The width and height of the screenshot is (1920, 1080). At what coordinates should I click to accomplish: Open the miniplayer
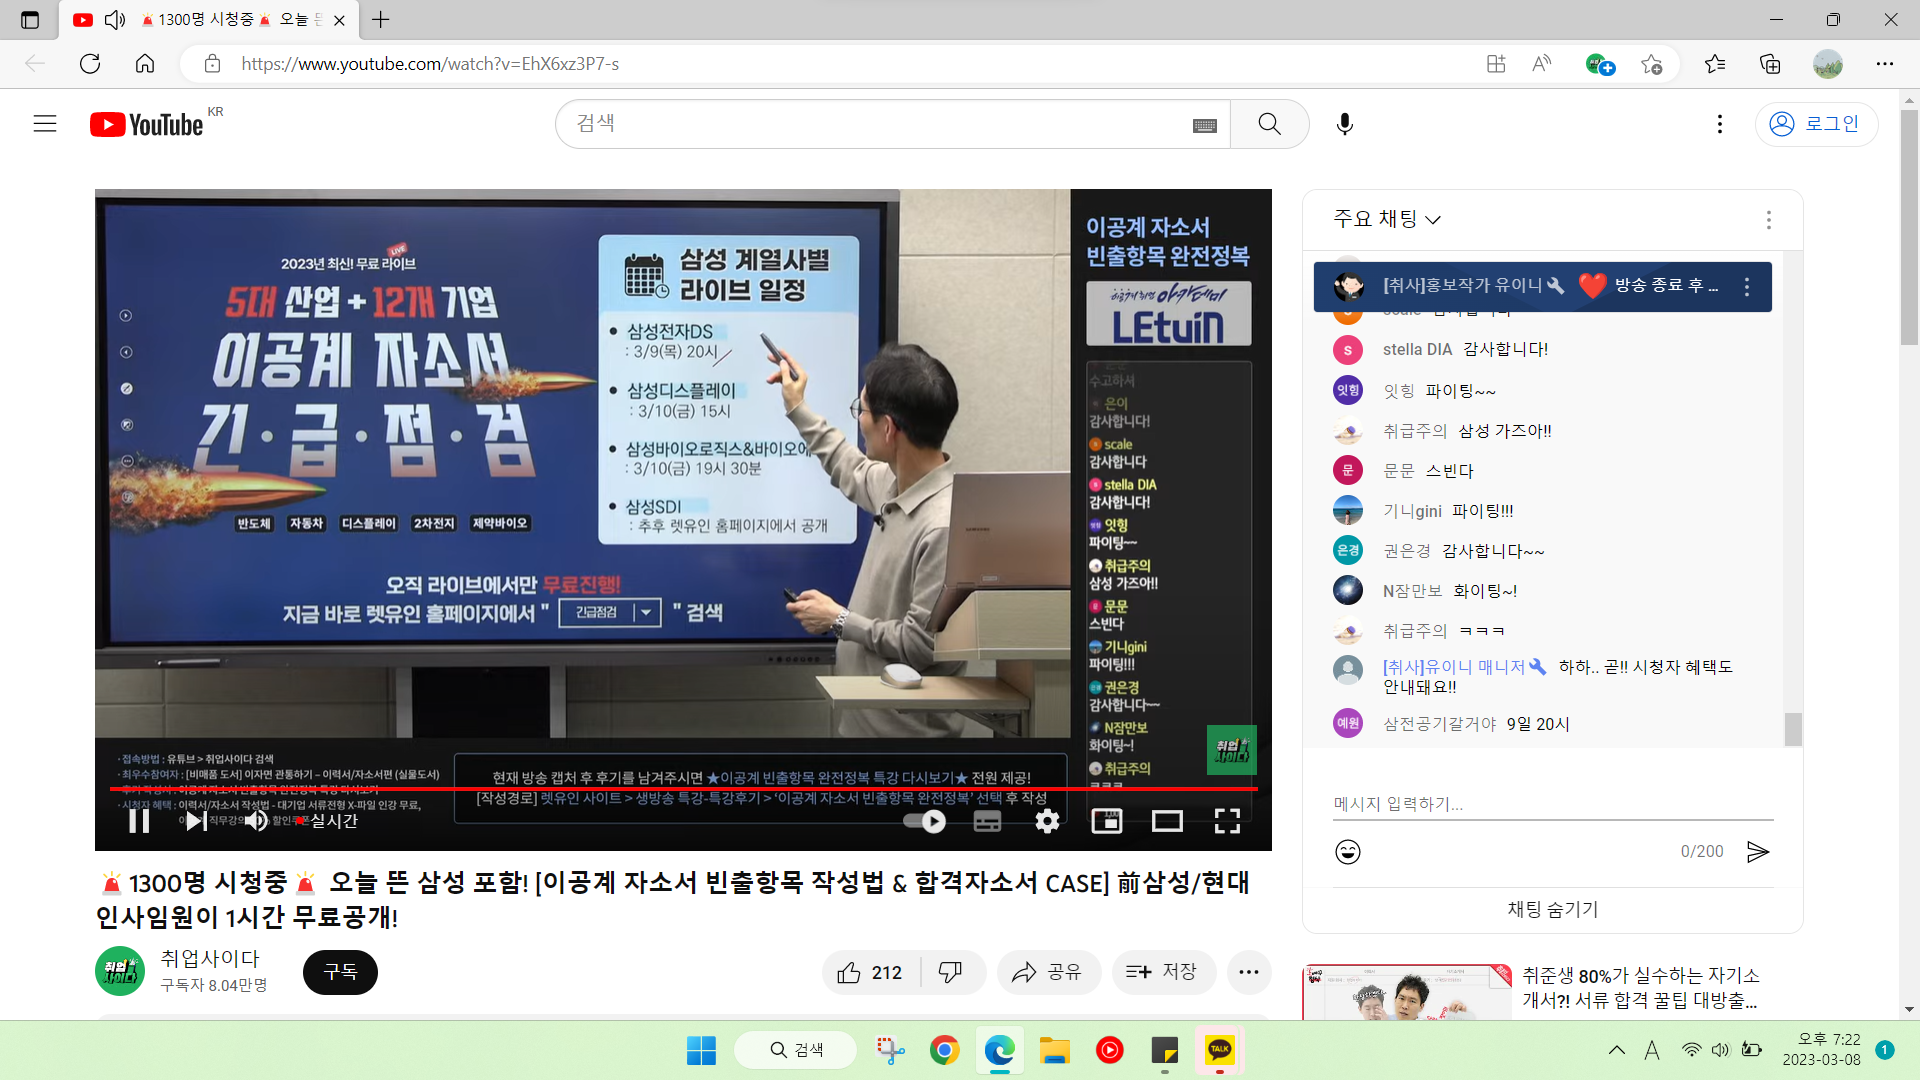(1107, 821)
